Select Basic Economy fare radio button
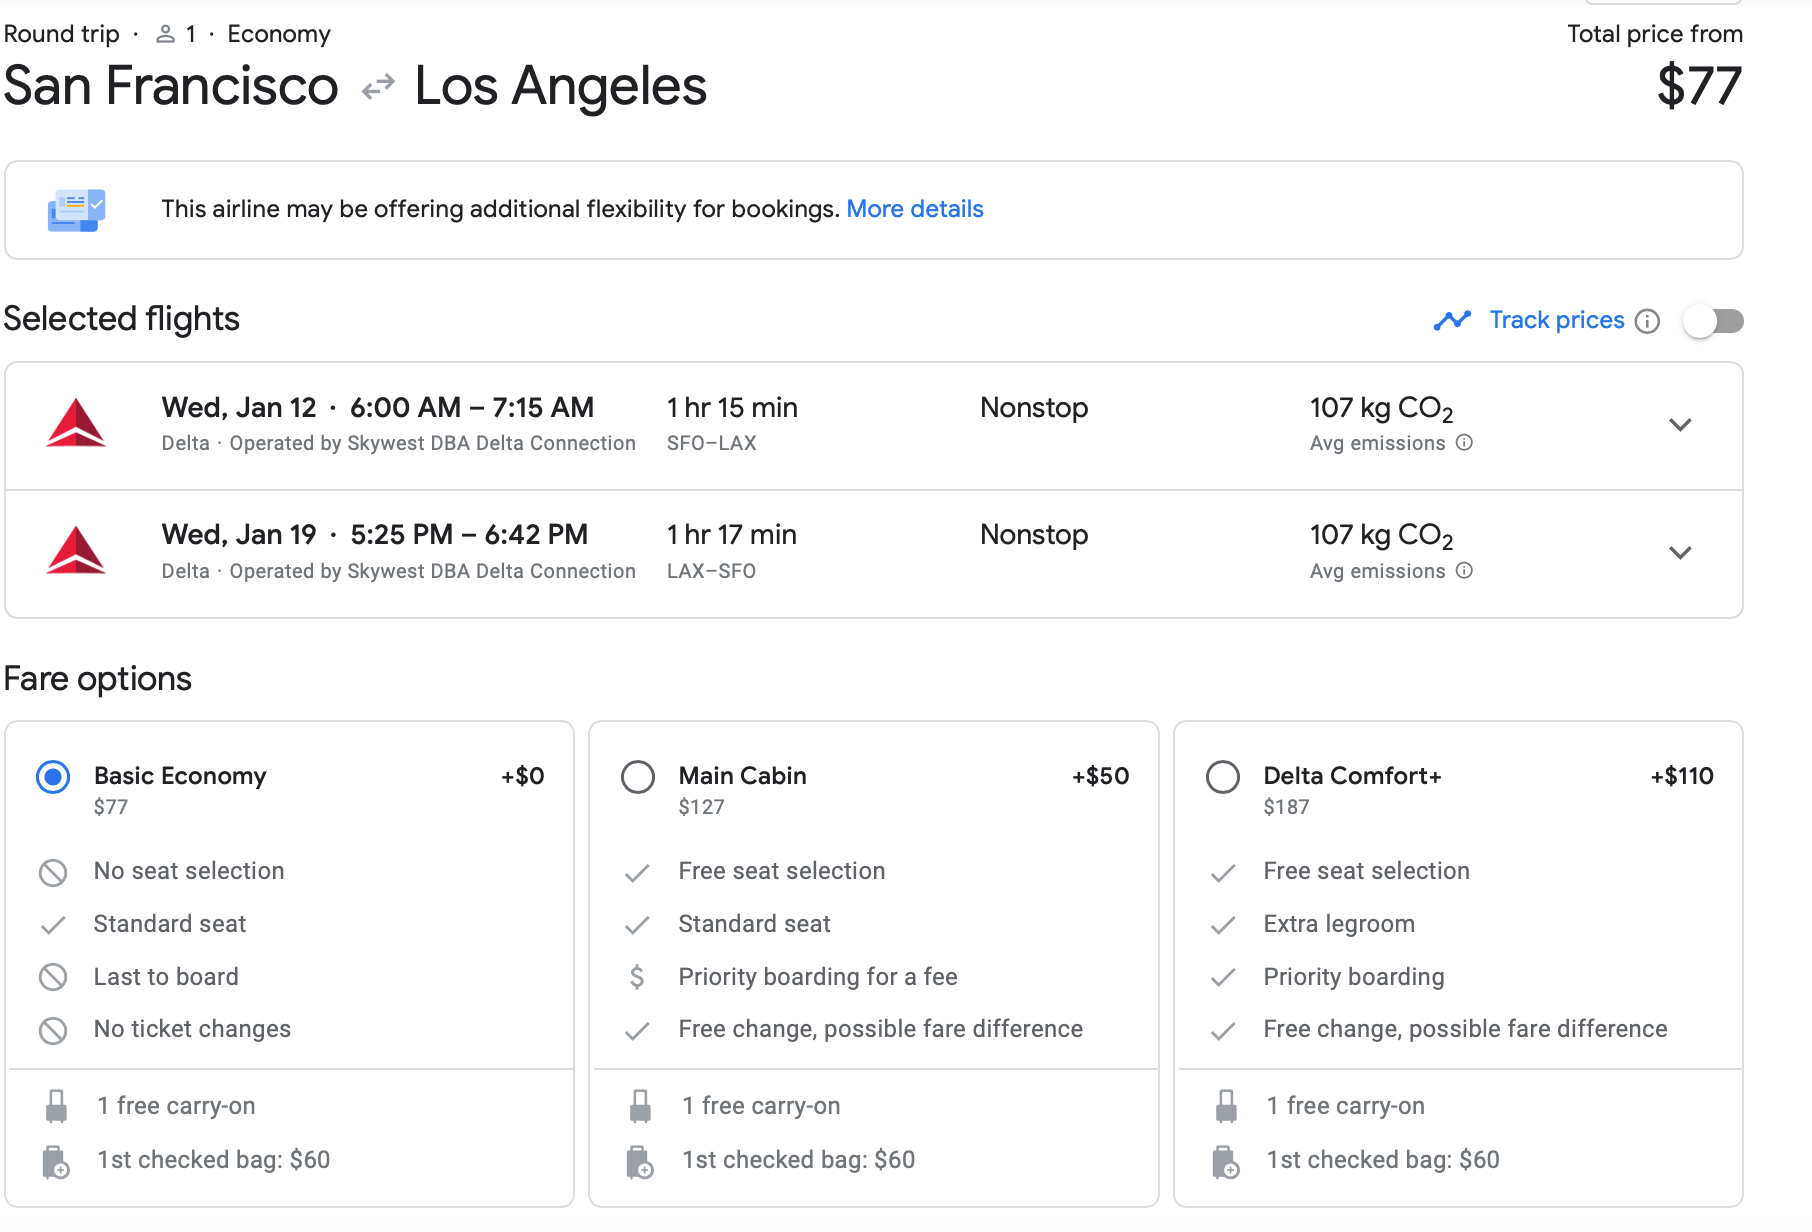 [53, 777]
